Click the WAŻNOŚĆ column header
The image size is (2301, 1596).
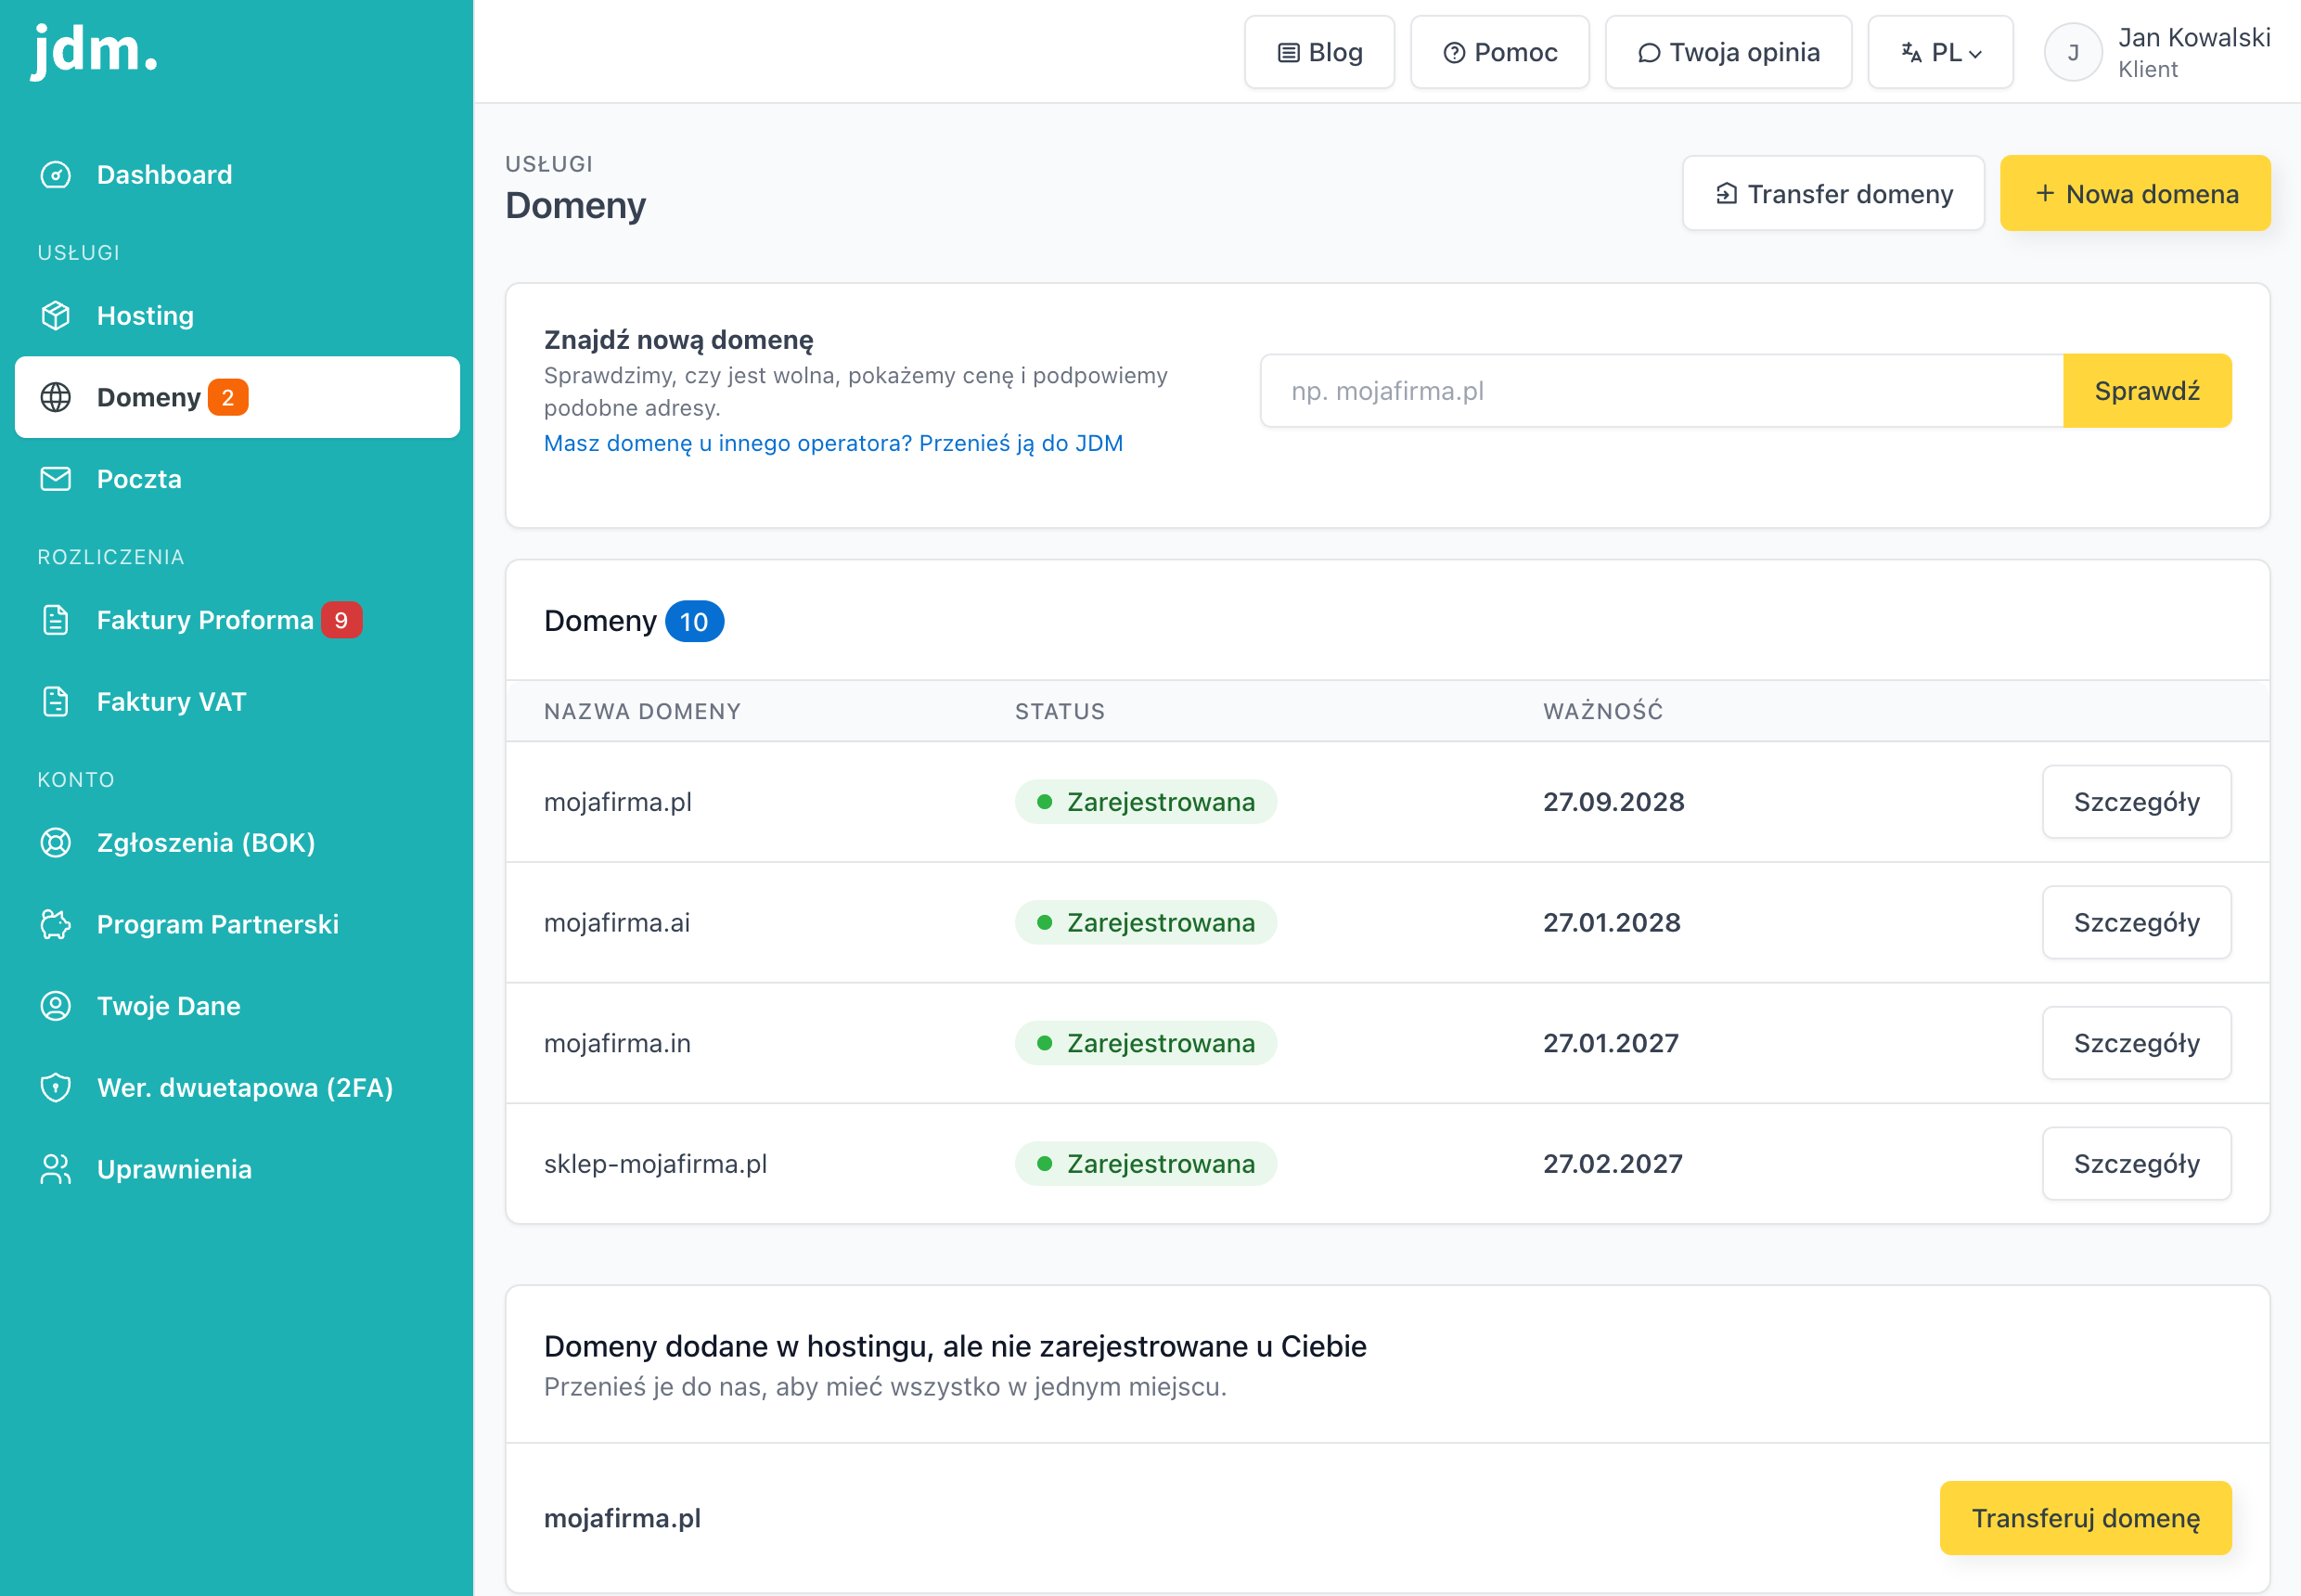tap(1603, 711)
